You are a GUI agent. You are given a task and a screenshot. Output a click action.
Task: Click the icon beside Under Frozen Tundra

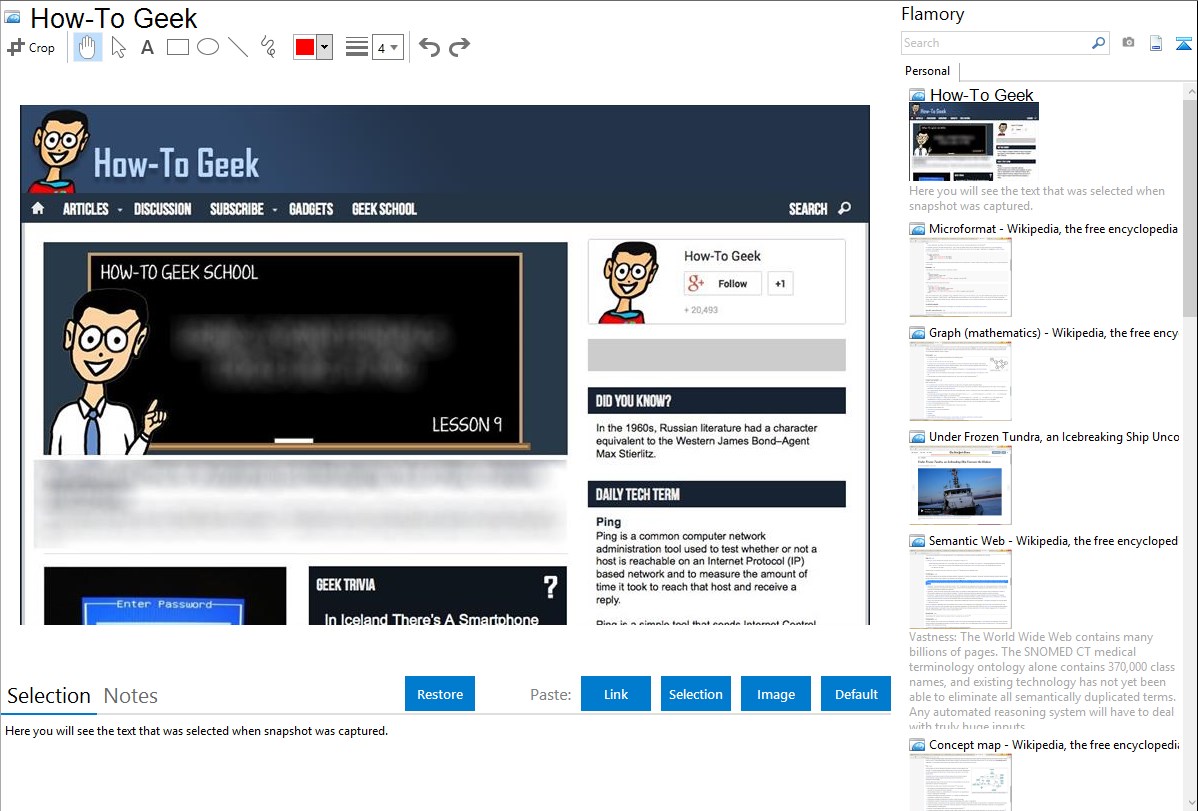click(x=917, y=436)
